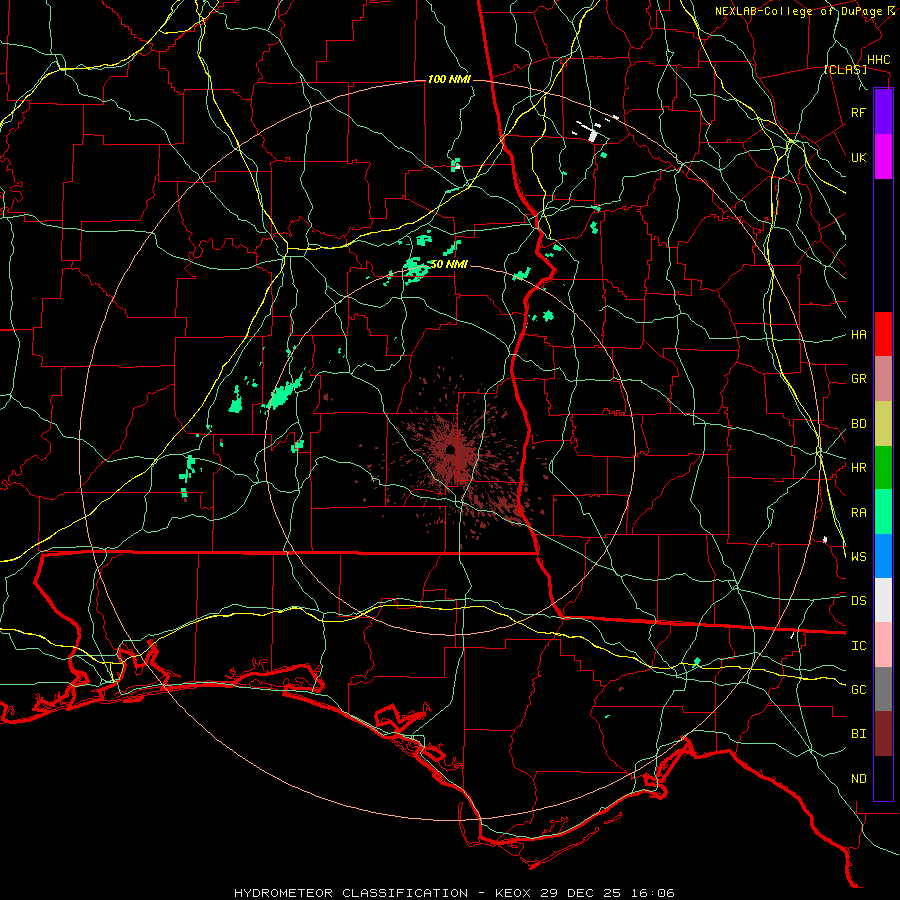Click the 50 NMI range ring label
900x900 pixels.
449,265
